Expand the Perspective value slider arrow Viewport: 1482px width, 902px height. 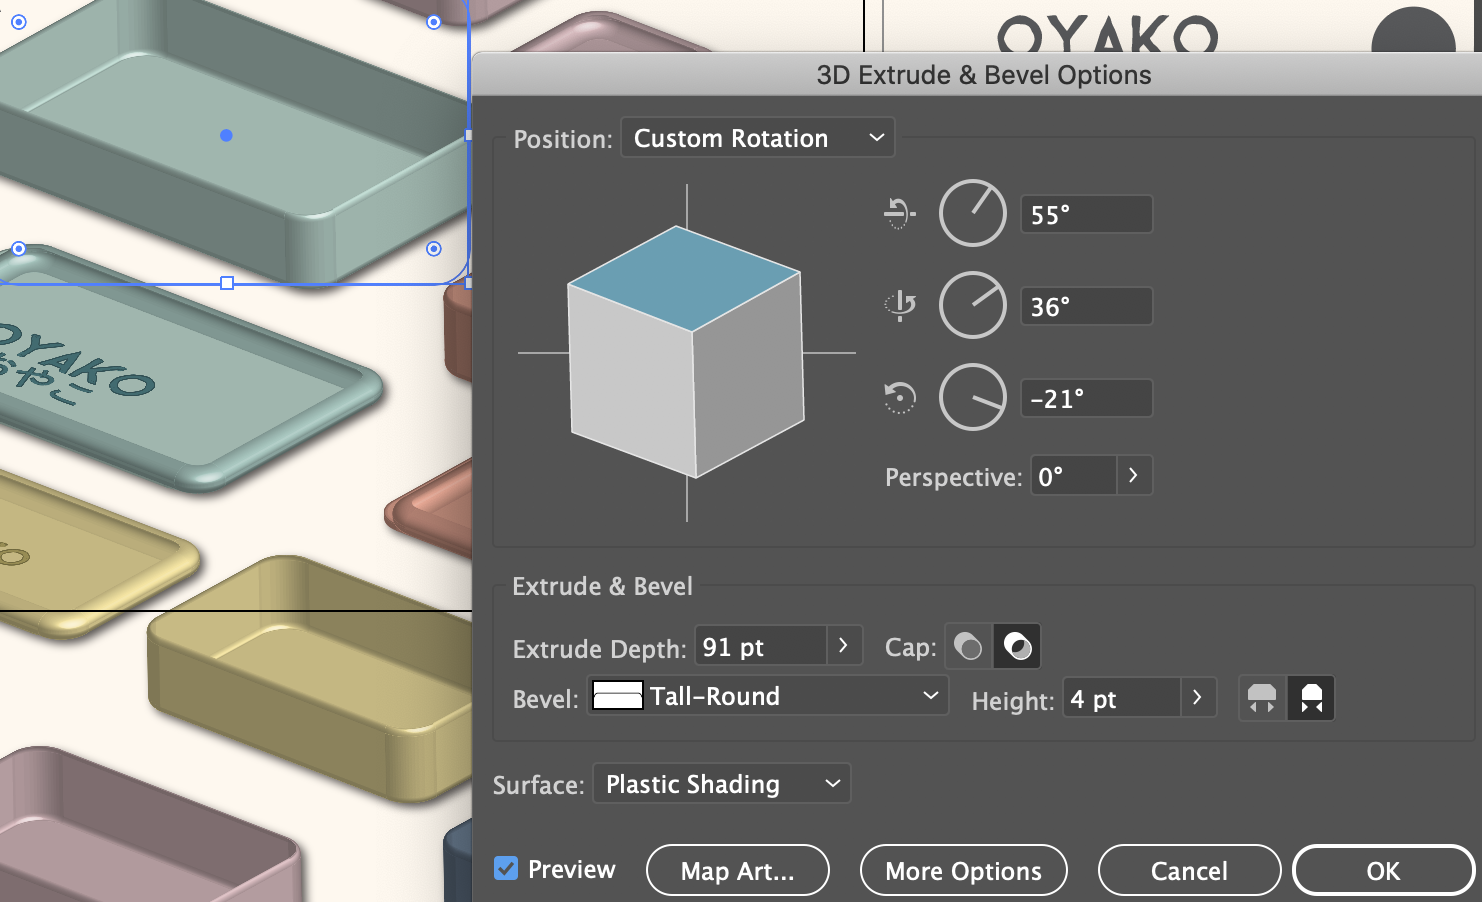1133,476
